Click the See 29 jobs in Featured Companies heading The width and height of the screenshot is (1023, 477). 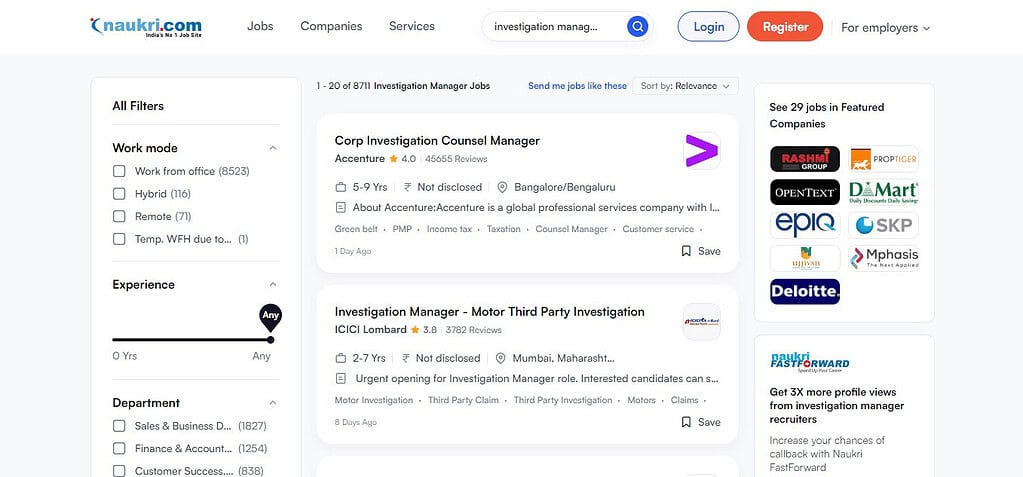[x=827, y=115]
